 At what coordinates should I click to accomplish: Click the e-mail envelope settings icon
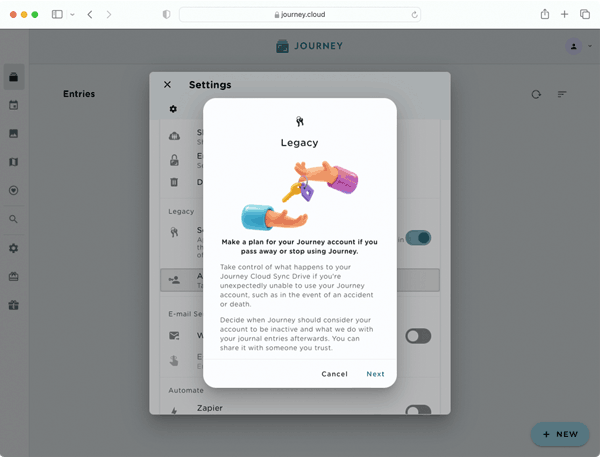[174, 336]
